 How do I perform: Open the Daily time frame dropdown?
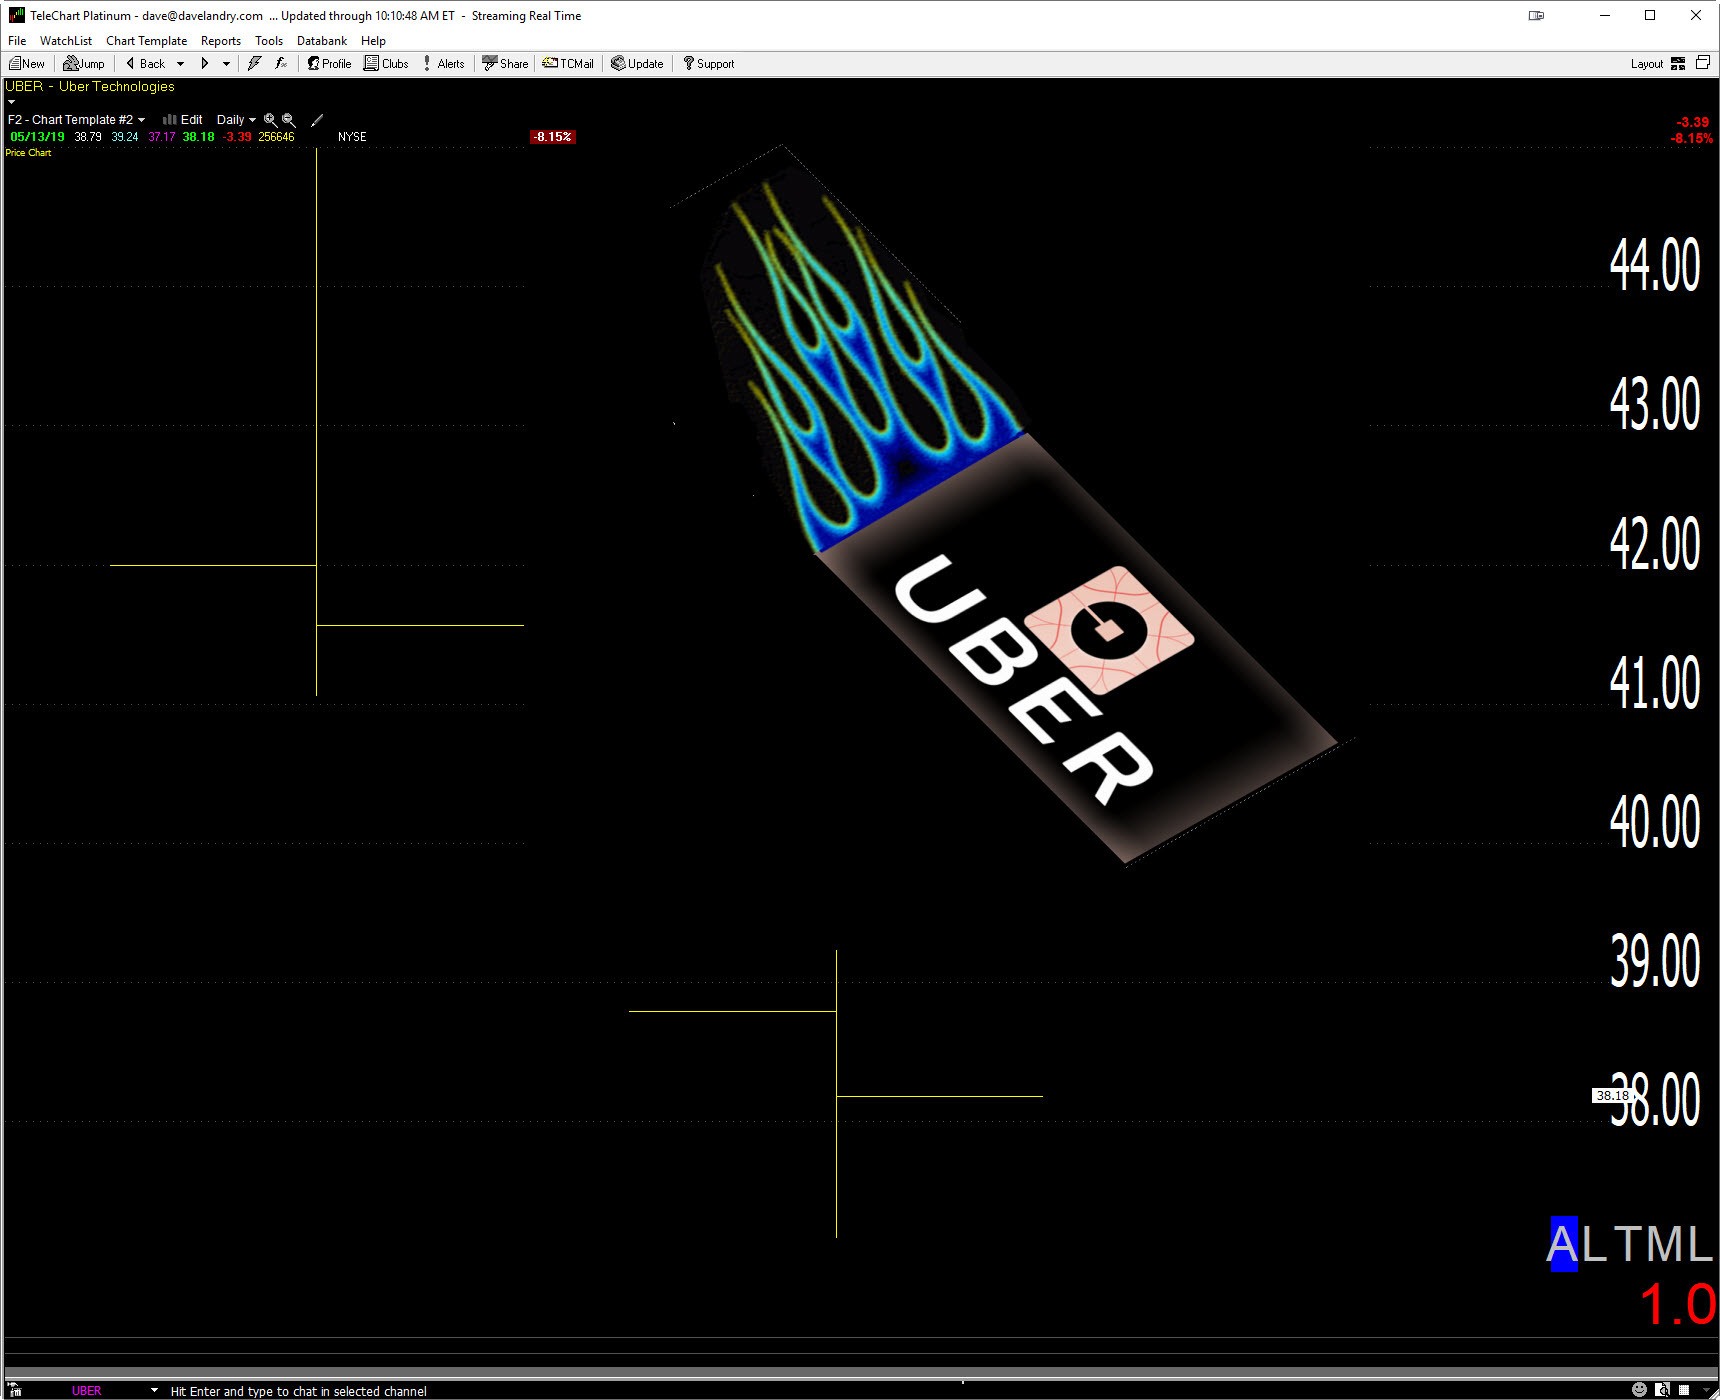pos(236,120)
